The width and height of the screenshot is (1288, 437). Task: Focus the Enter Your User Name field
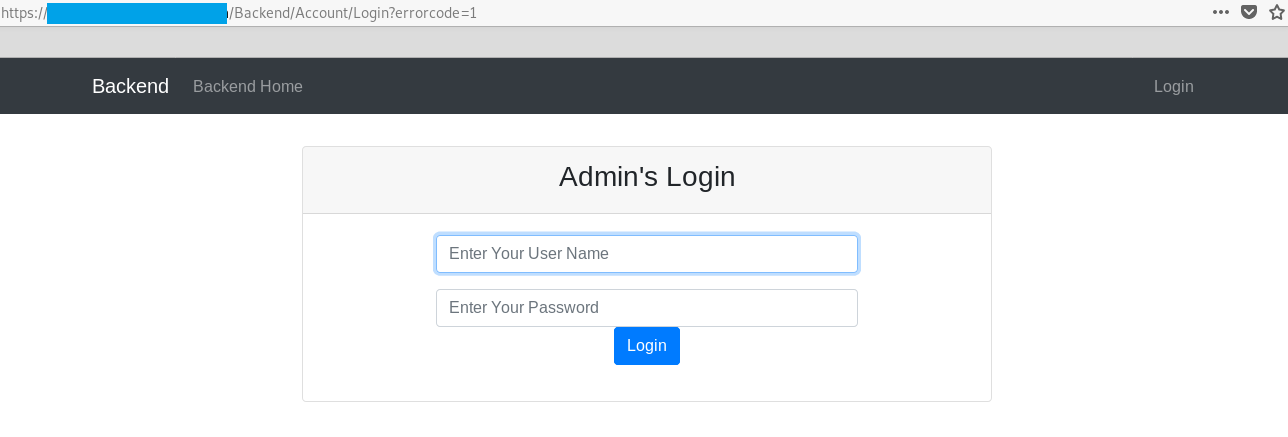(x=646, y=254)
